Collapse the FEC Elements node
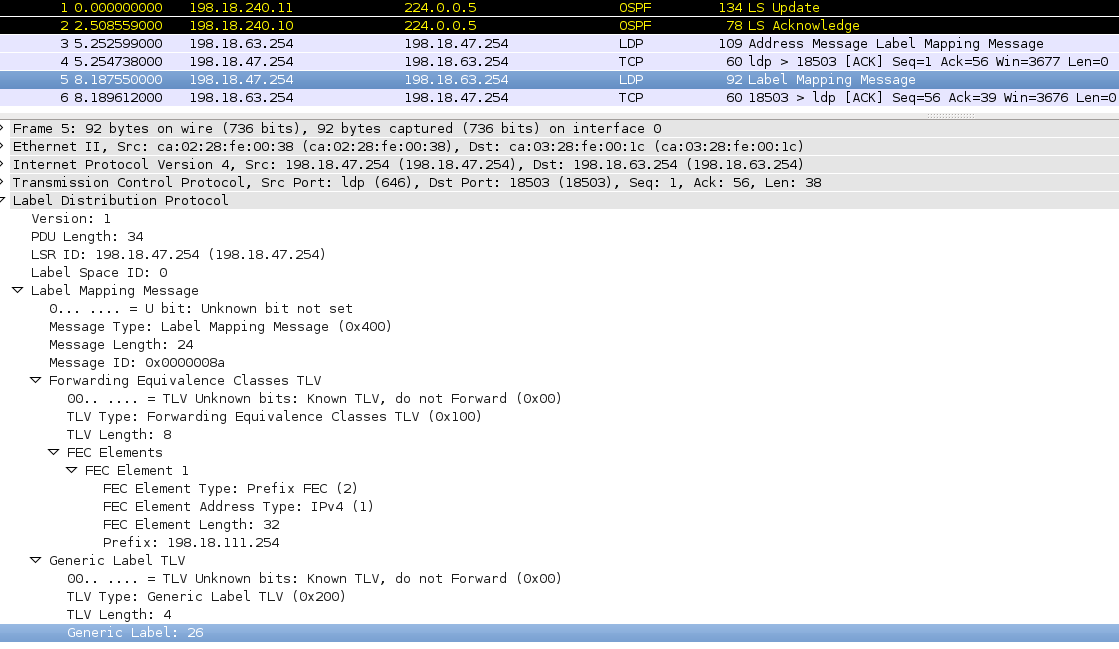The height and width of the screenshot is (649, 1119). pyautogui.click(x=54, y=453)
